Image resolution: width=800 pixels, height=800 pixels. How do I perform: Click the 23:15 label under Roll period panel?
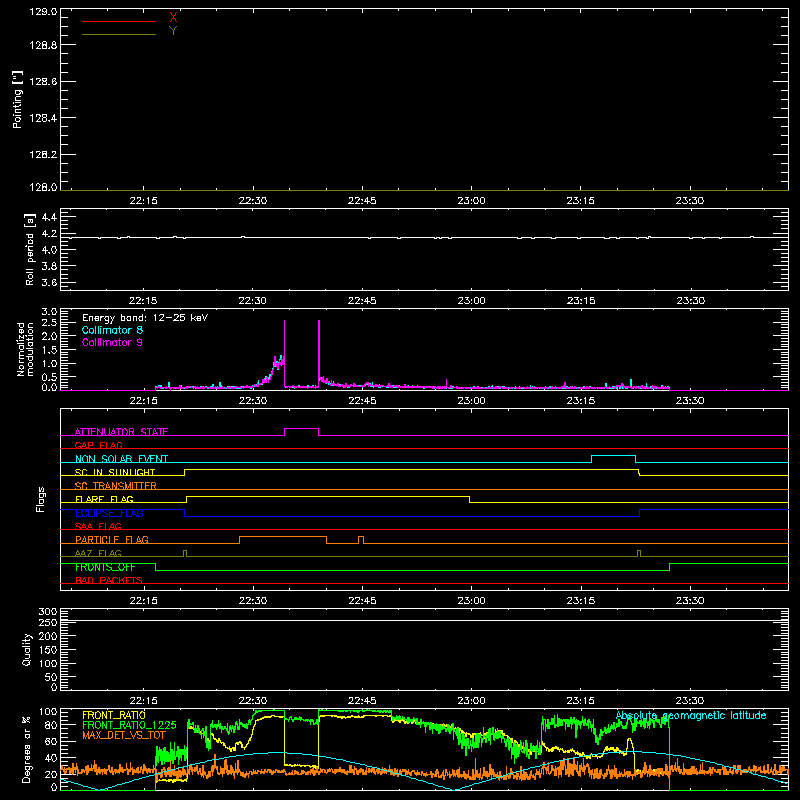(581, 301)
